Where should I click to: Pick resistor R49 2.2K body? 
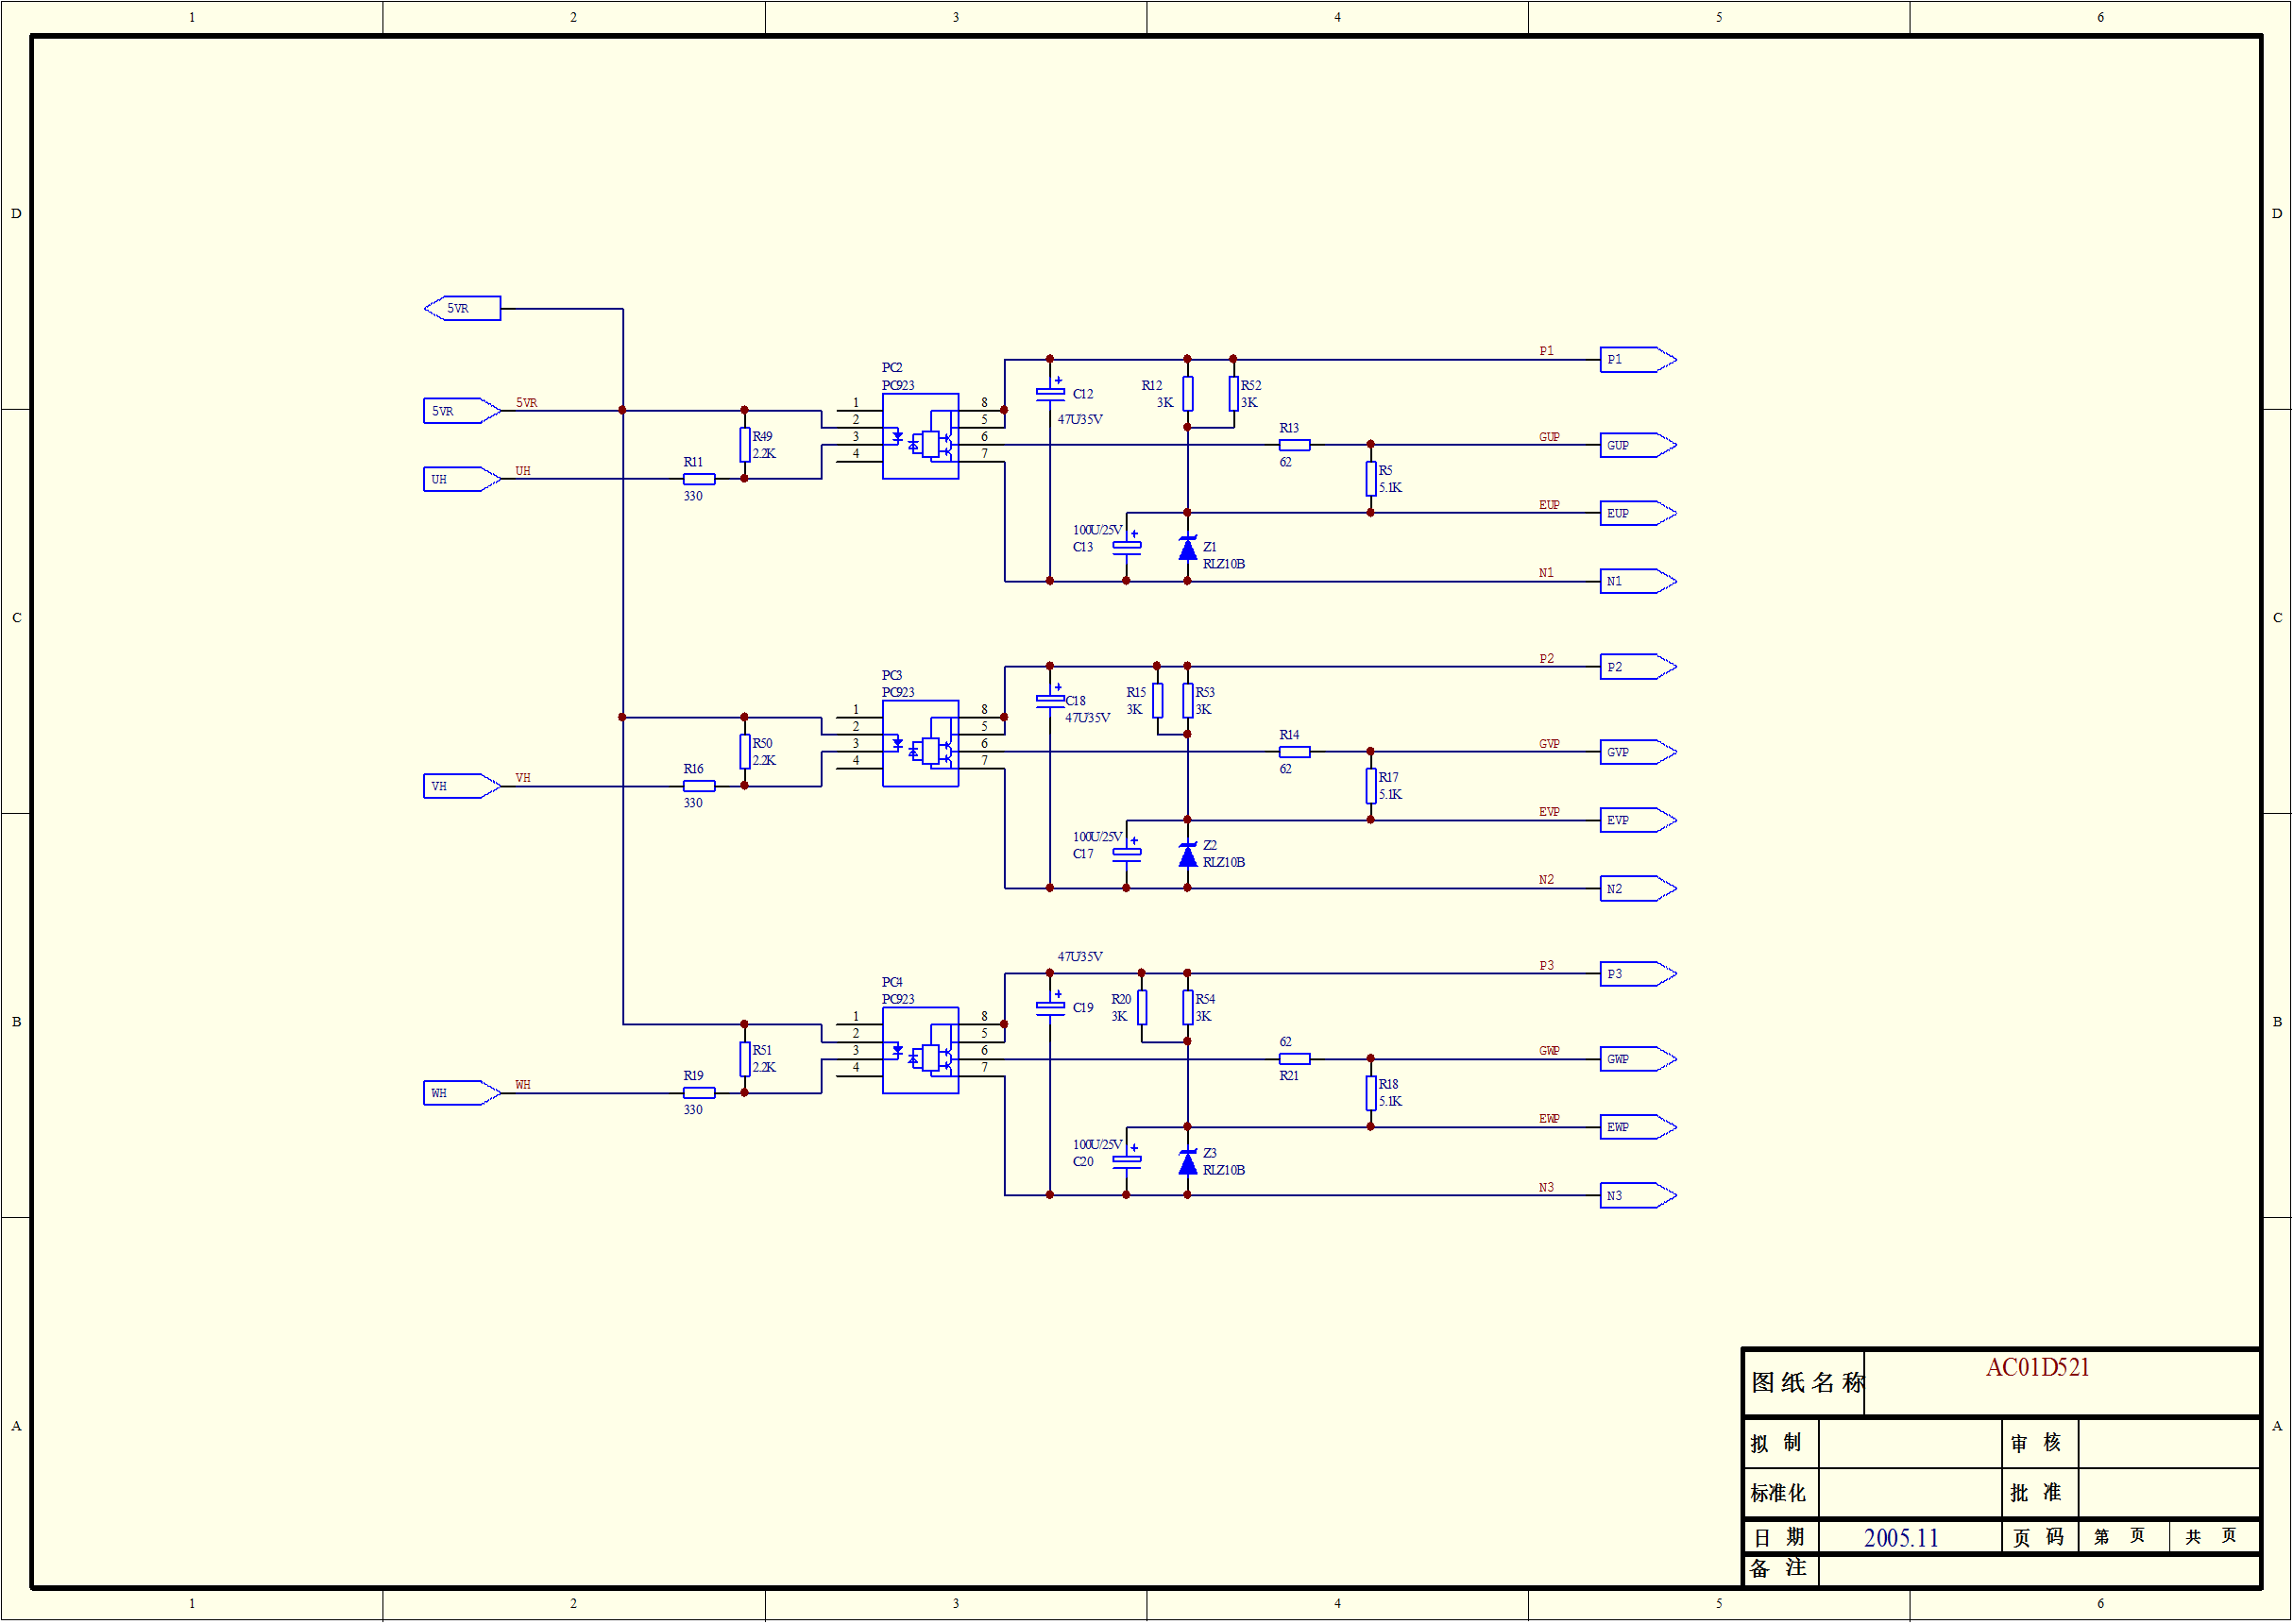click(745, 445)
